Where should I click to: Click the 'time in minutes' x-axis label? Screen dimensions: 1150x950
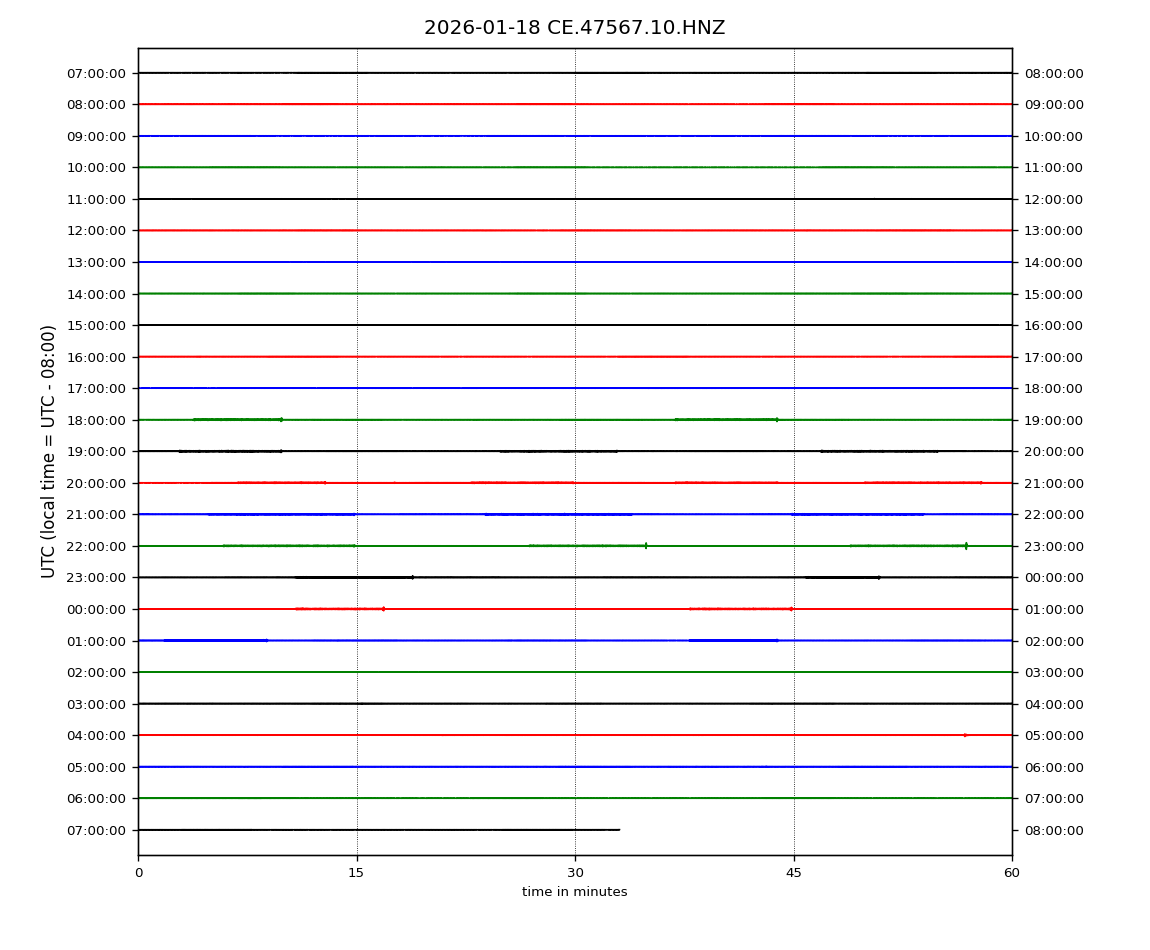pos(574,892)
